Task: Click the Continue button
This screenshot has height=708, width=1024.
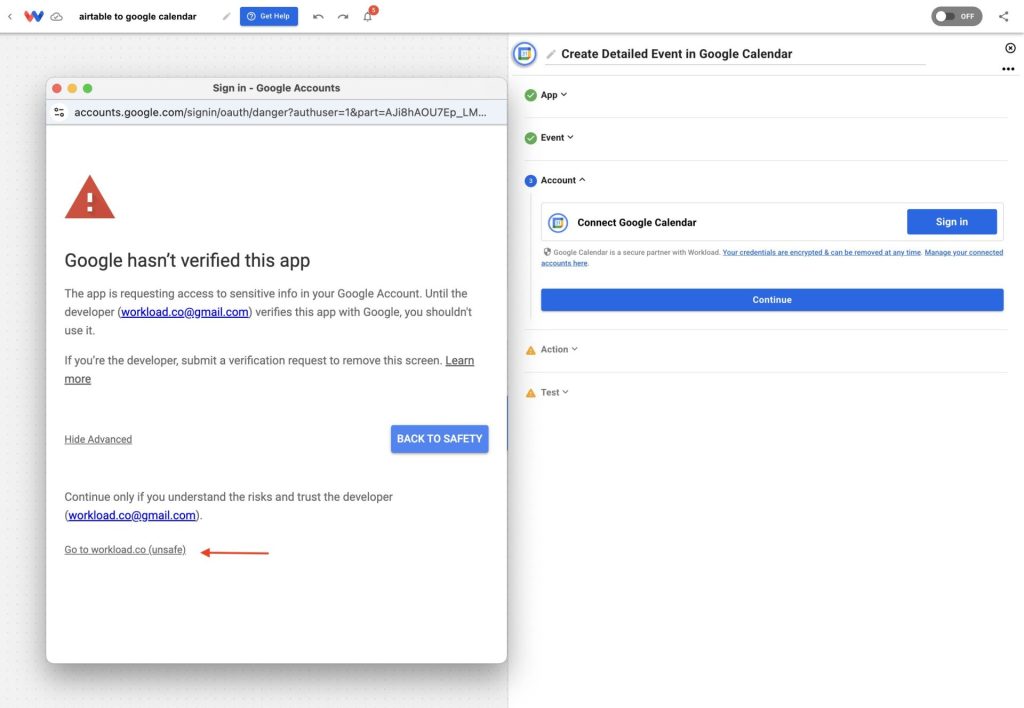Action: [772, 300]
